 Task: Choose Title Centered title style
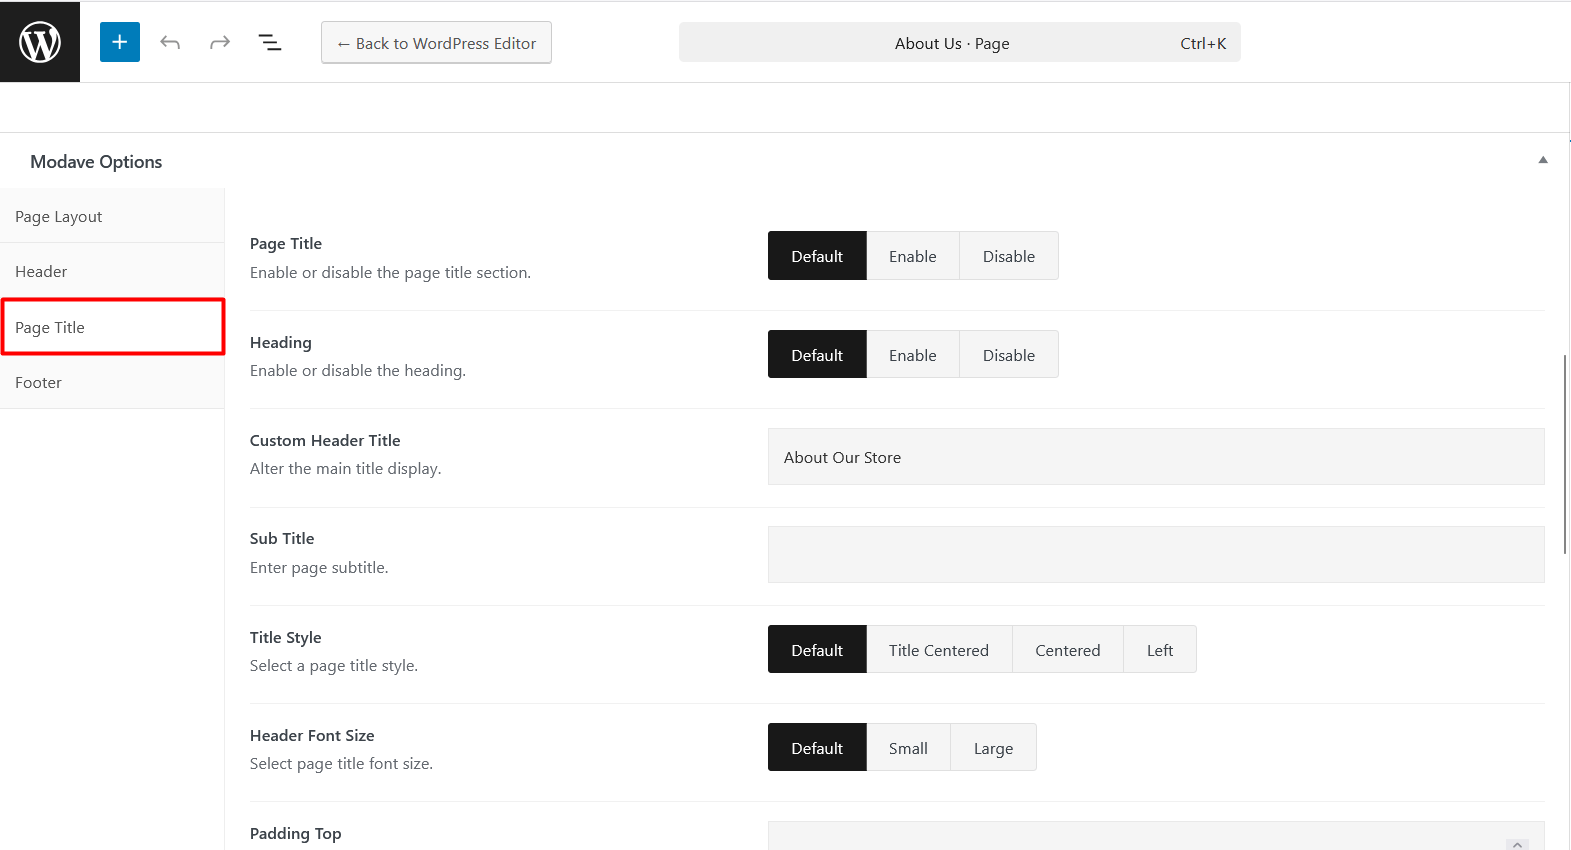(x=938, y=650)
